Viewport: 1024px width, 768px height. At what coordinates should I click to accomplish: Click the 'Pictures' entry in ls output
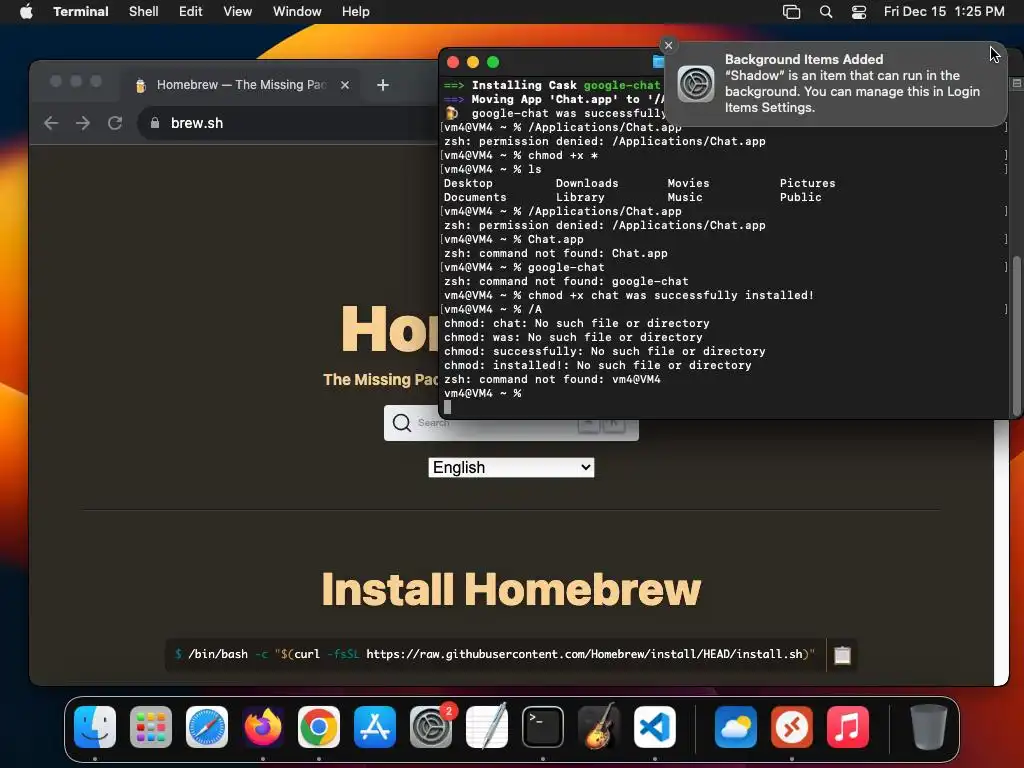(807, 184)
